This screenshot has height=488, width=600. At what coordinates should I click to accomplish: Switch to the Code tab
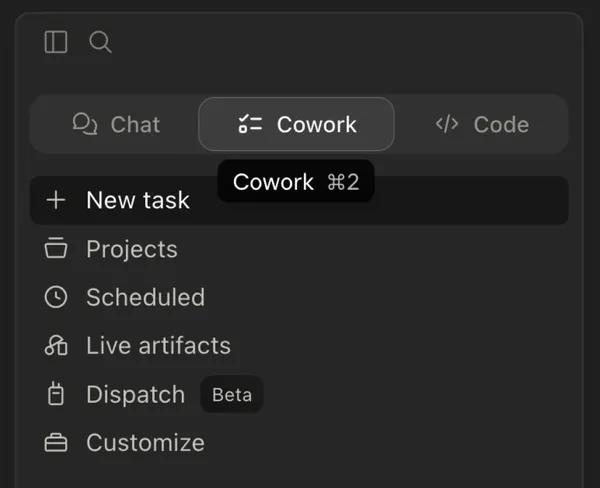[x=482, y=124]
